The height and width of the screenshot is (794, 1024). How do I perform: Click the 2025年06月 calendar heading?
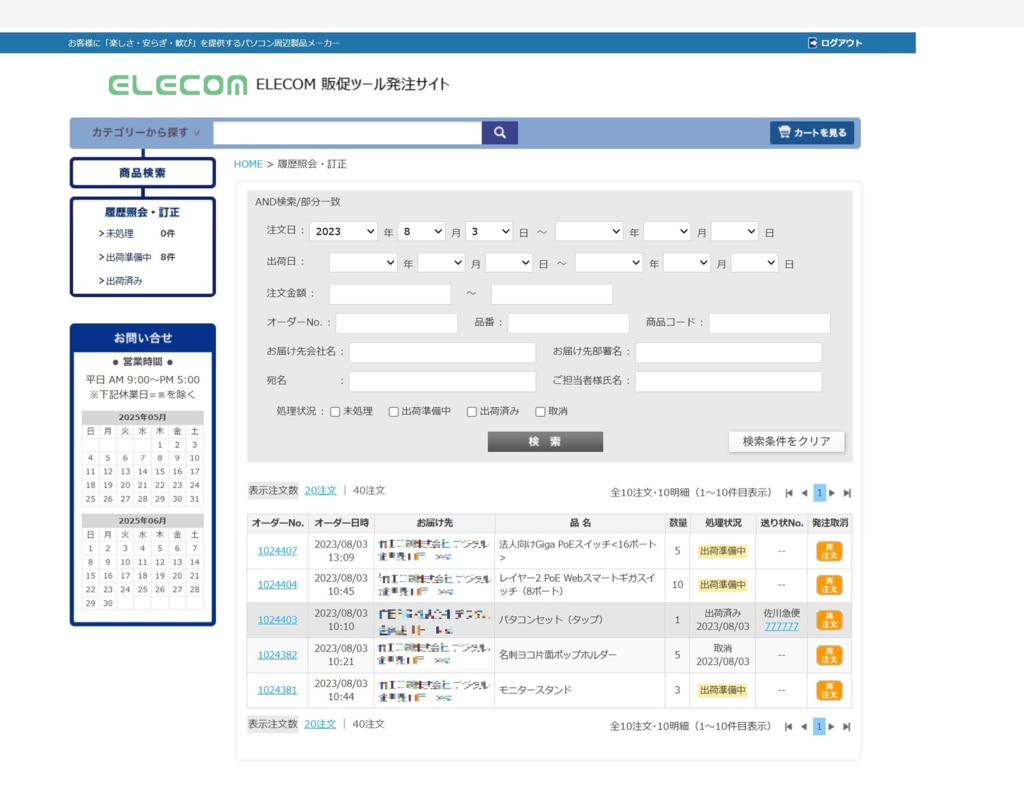click(x=142, y=521)
